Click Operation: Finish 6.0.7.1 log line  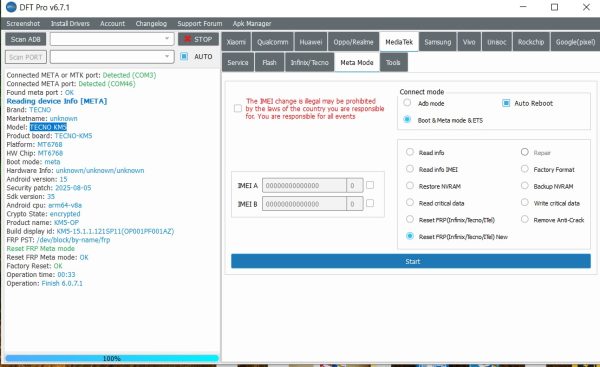(x=44, y=284)
